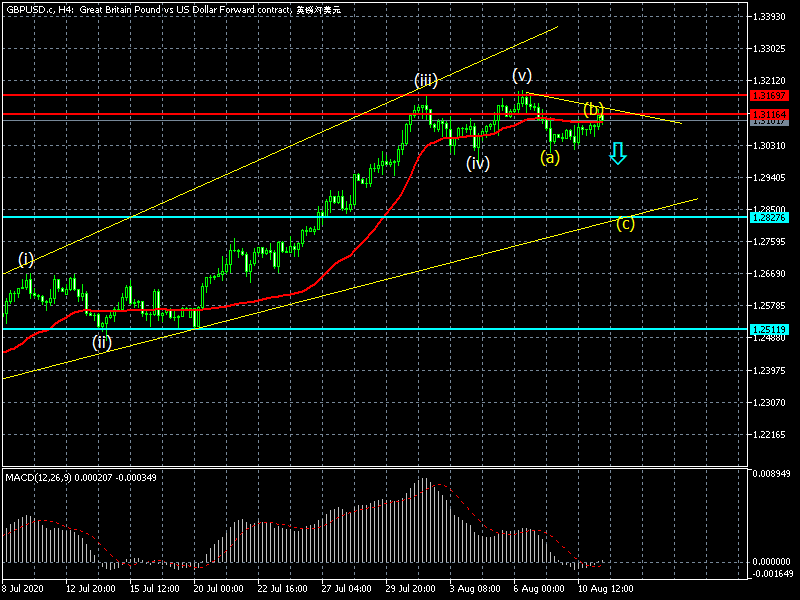Click the 1.30310 price axis value
Screen dimensions: 800x600
769,146
